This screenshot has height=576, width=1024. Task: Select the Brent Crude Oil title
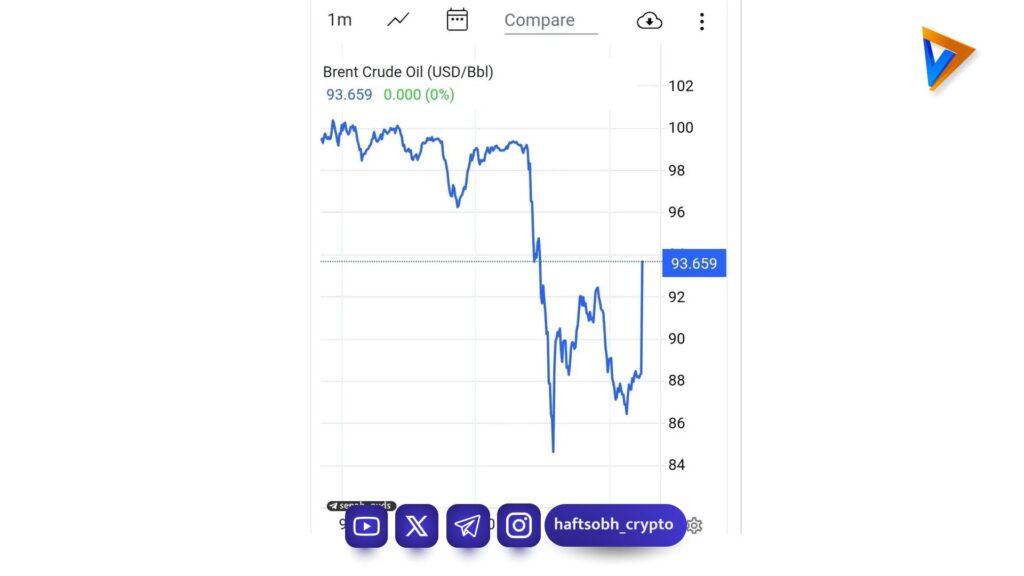click(x=408, y=72)
